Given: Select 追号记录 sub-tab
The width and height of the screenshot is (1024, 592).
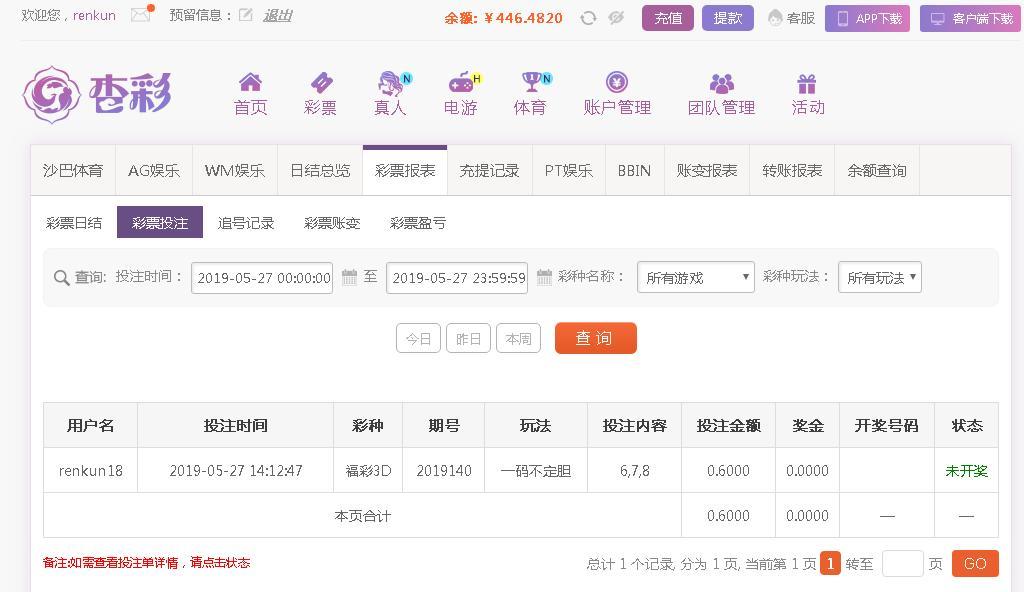Looking at the screenshot, I should tap(246, 223).
